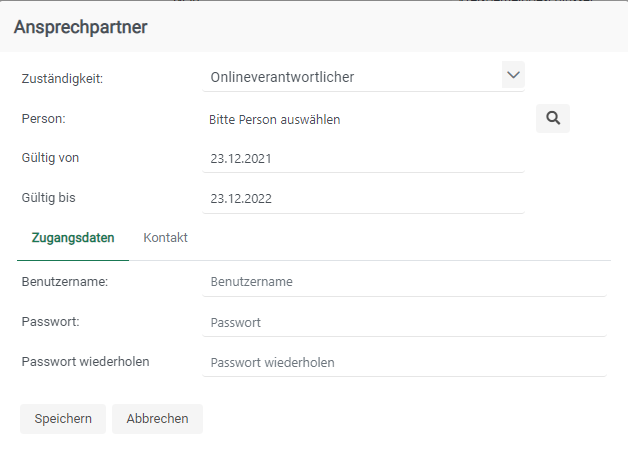
Task: Click the 'Bitte Person auswählen' field
Action: [275, 119]
